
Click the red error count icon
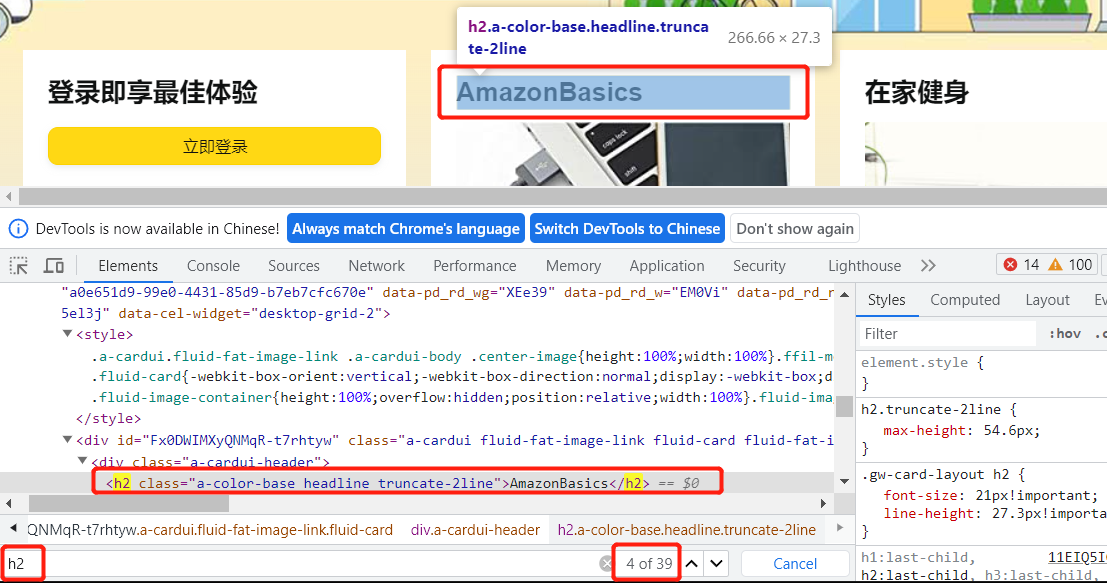(x=1010, y=265)
